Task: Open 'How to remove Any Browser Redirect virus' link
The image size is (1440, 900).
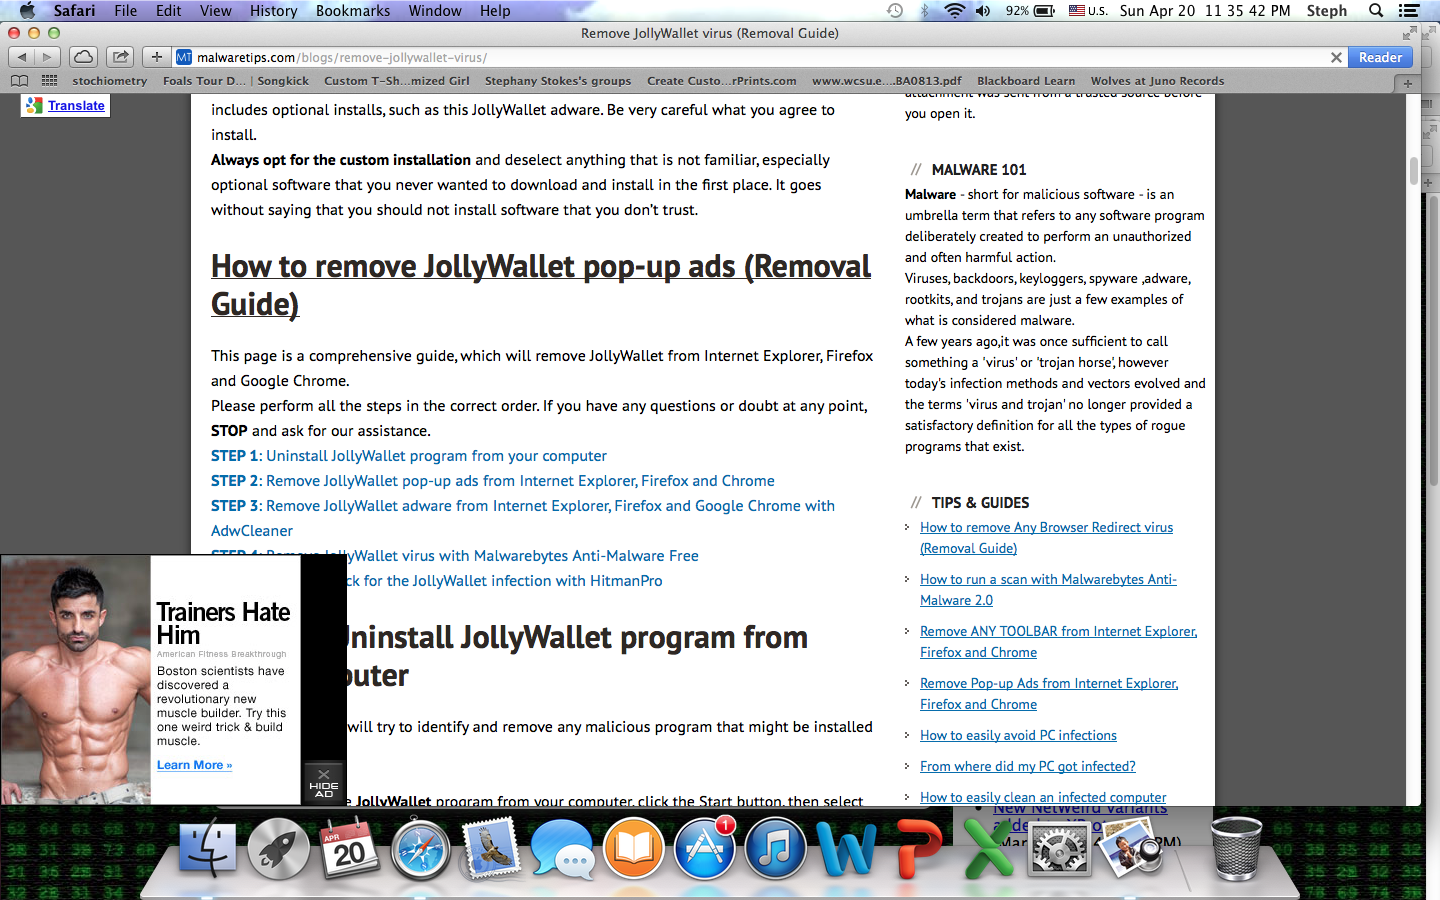Action: click(1046, 538)
